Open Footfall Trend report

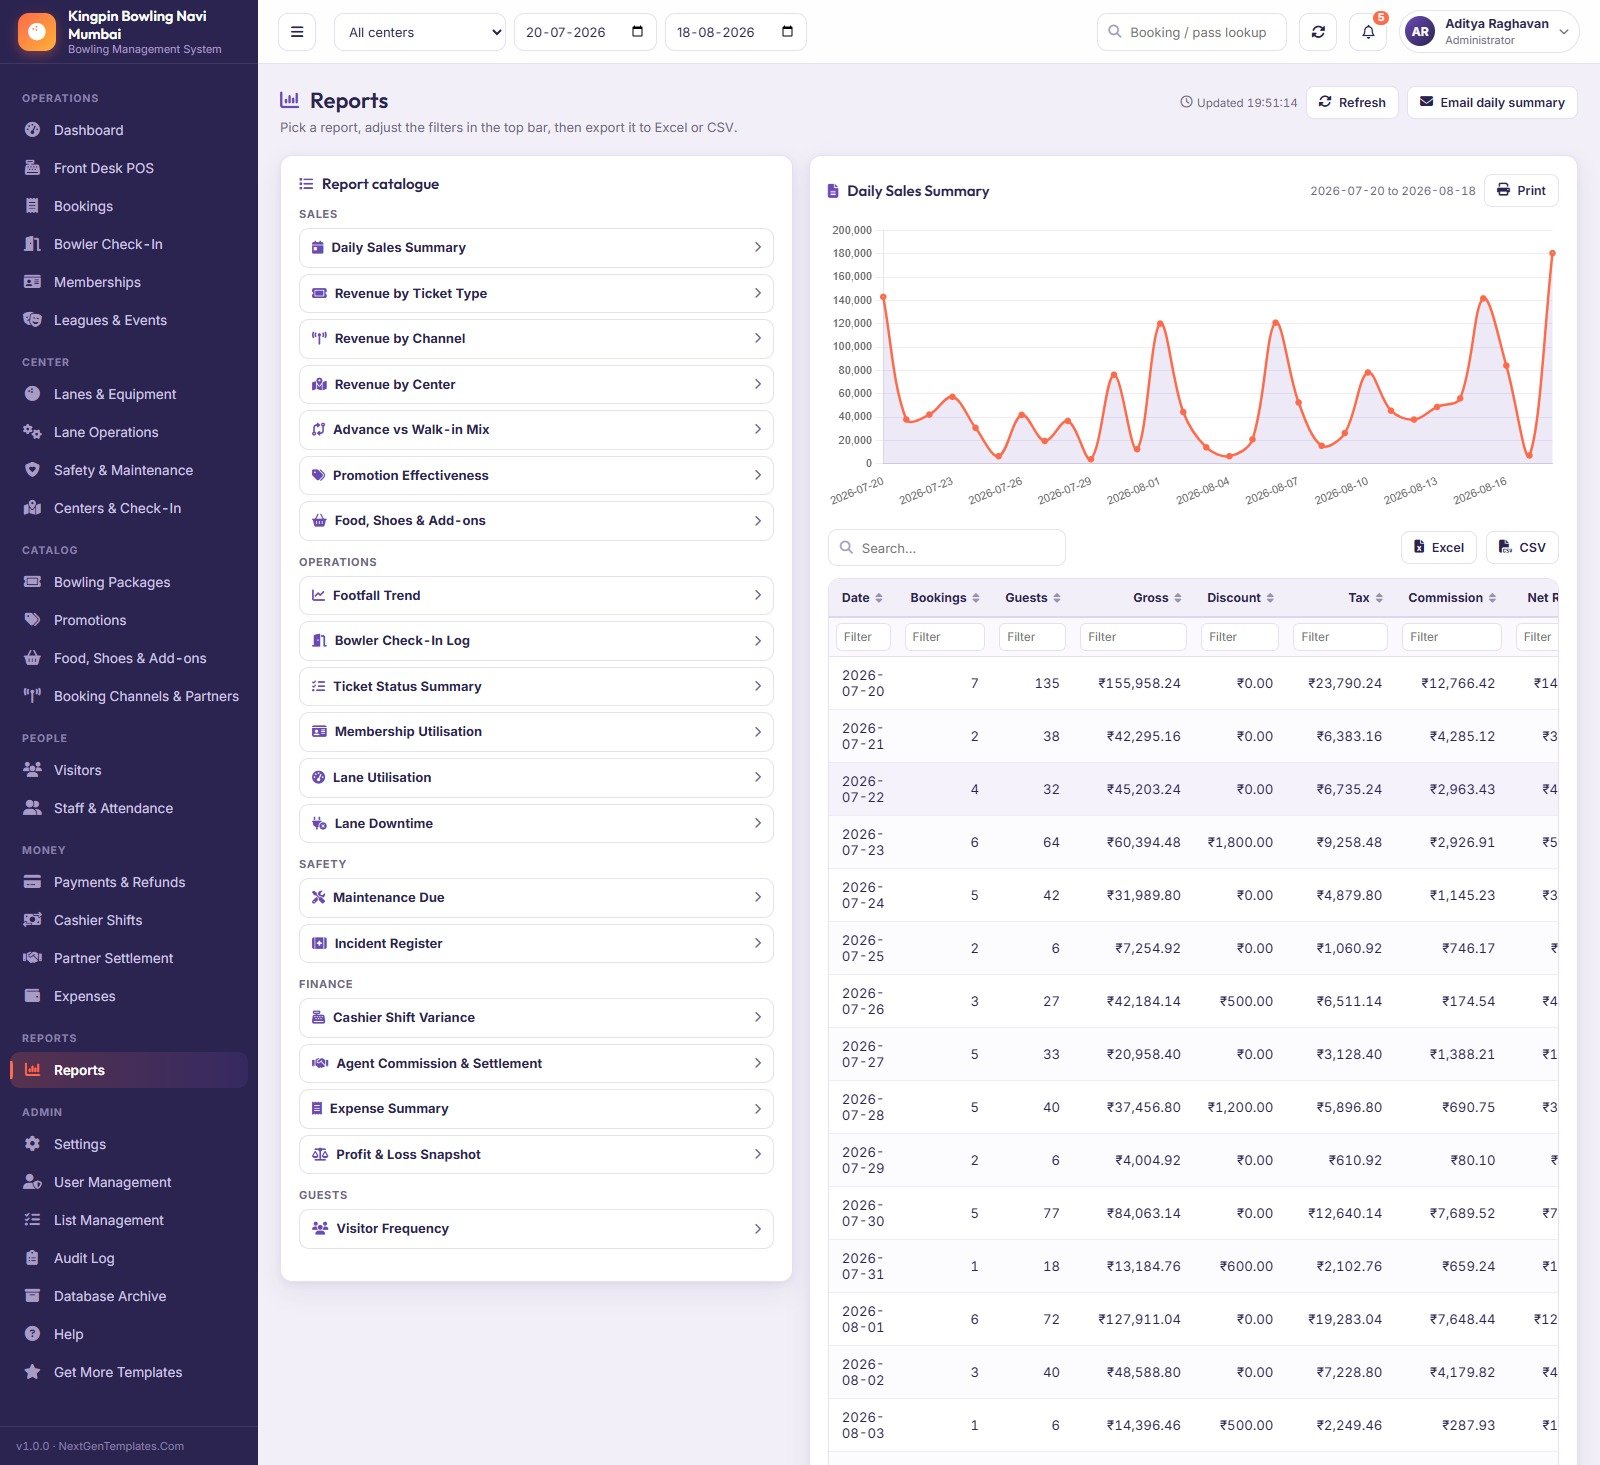[x=536, y=595]
